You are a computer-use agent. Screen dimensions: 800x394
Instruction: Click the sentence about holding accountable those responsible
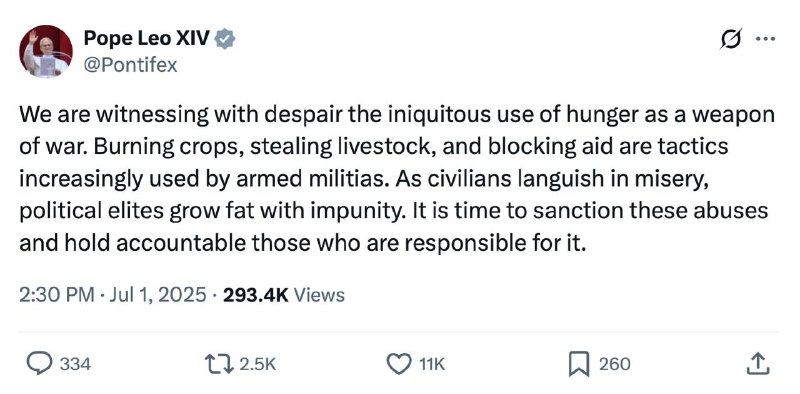(x=393, y=227)
